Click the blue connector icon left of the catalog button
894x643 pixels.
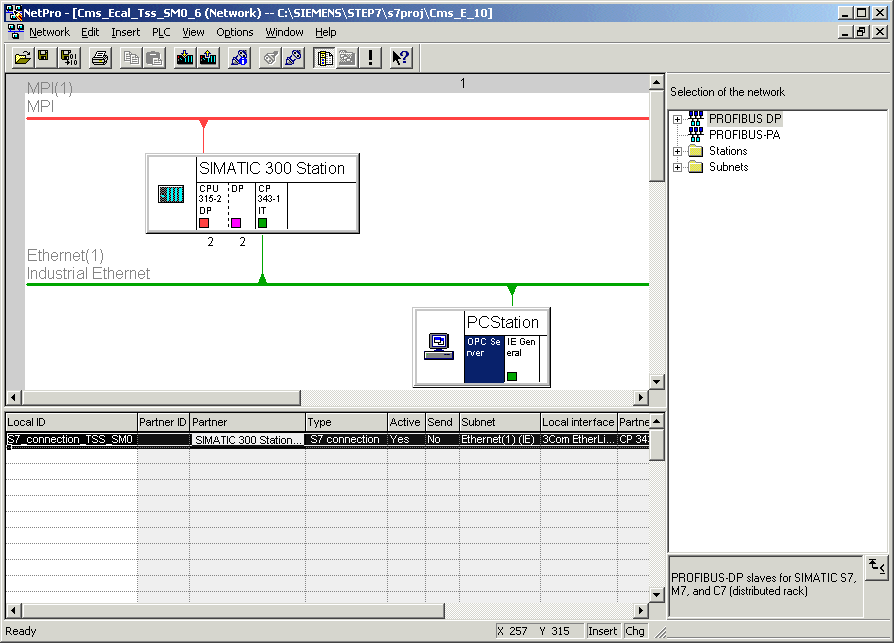tap(294, 58)
